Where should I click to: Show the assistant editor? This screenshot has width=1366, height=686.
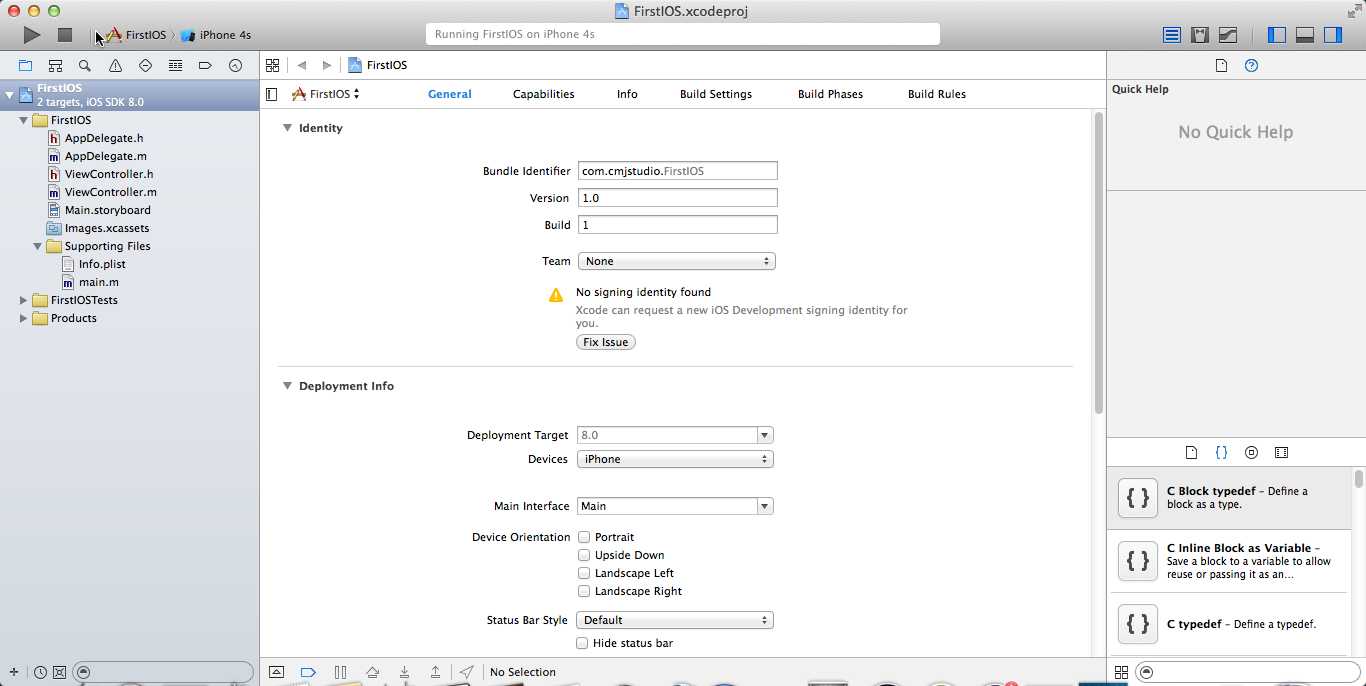pyautogui.click(x=1200, y=35)
